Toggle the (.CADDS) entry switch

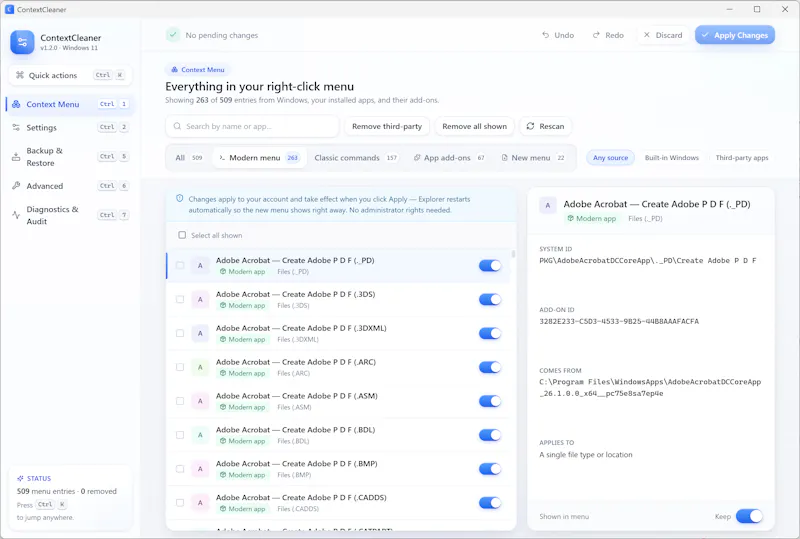coord(490,503)
